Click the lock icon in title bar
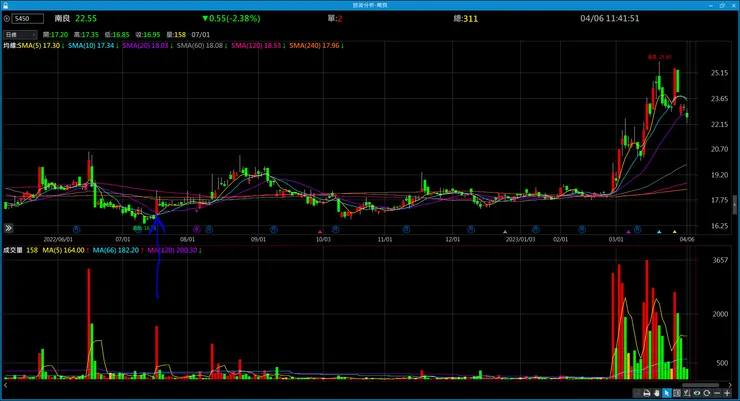The image size is (740, 401). (5, 5)
